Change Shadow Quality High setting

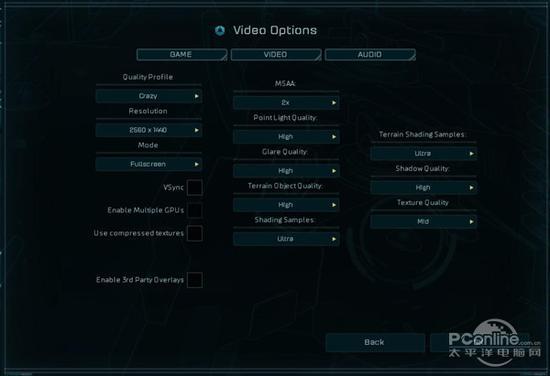click(x=423, y=188)
